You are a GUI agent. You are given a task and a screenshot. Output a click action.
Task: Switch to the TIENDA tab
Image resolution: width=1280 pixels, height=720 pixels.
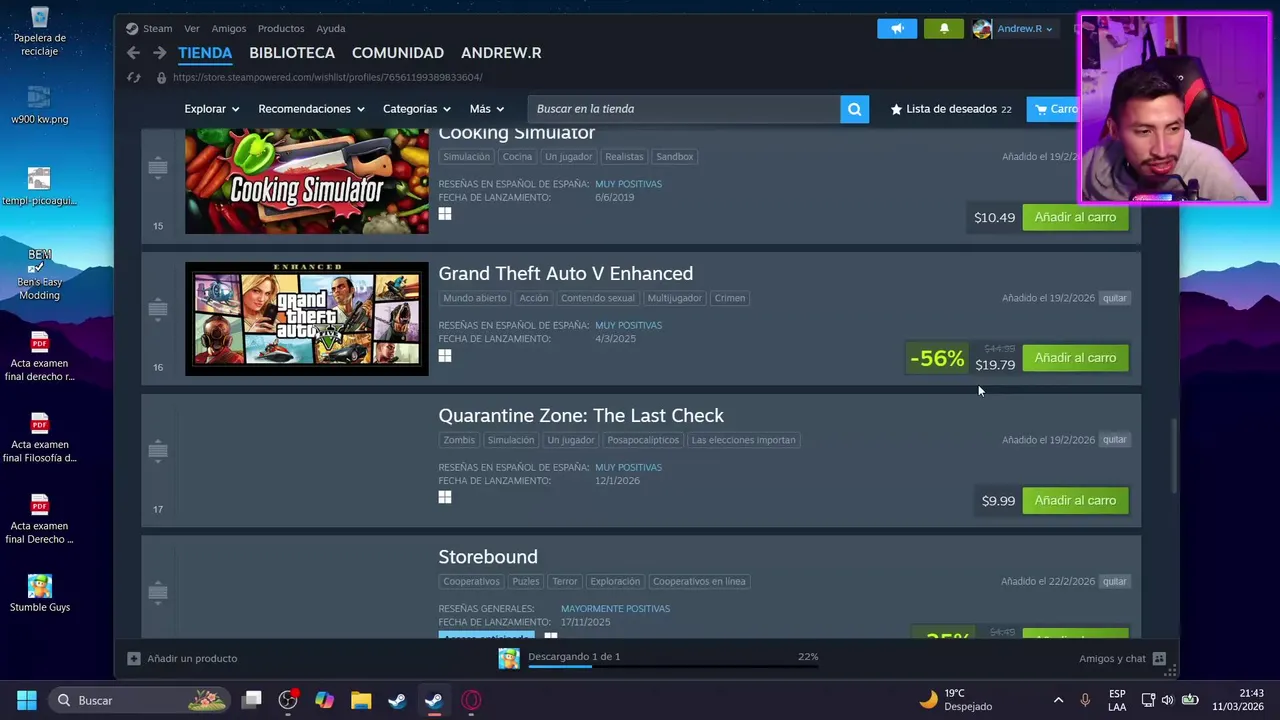[205, 53]
